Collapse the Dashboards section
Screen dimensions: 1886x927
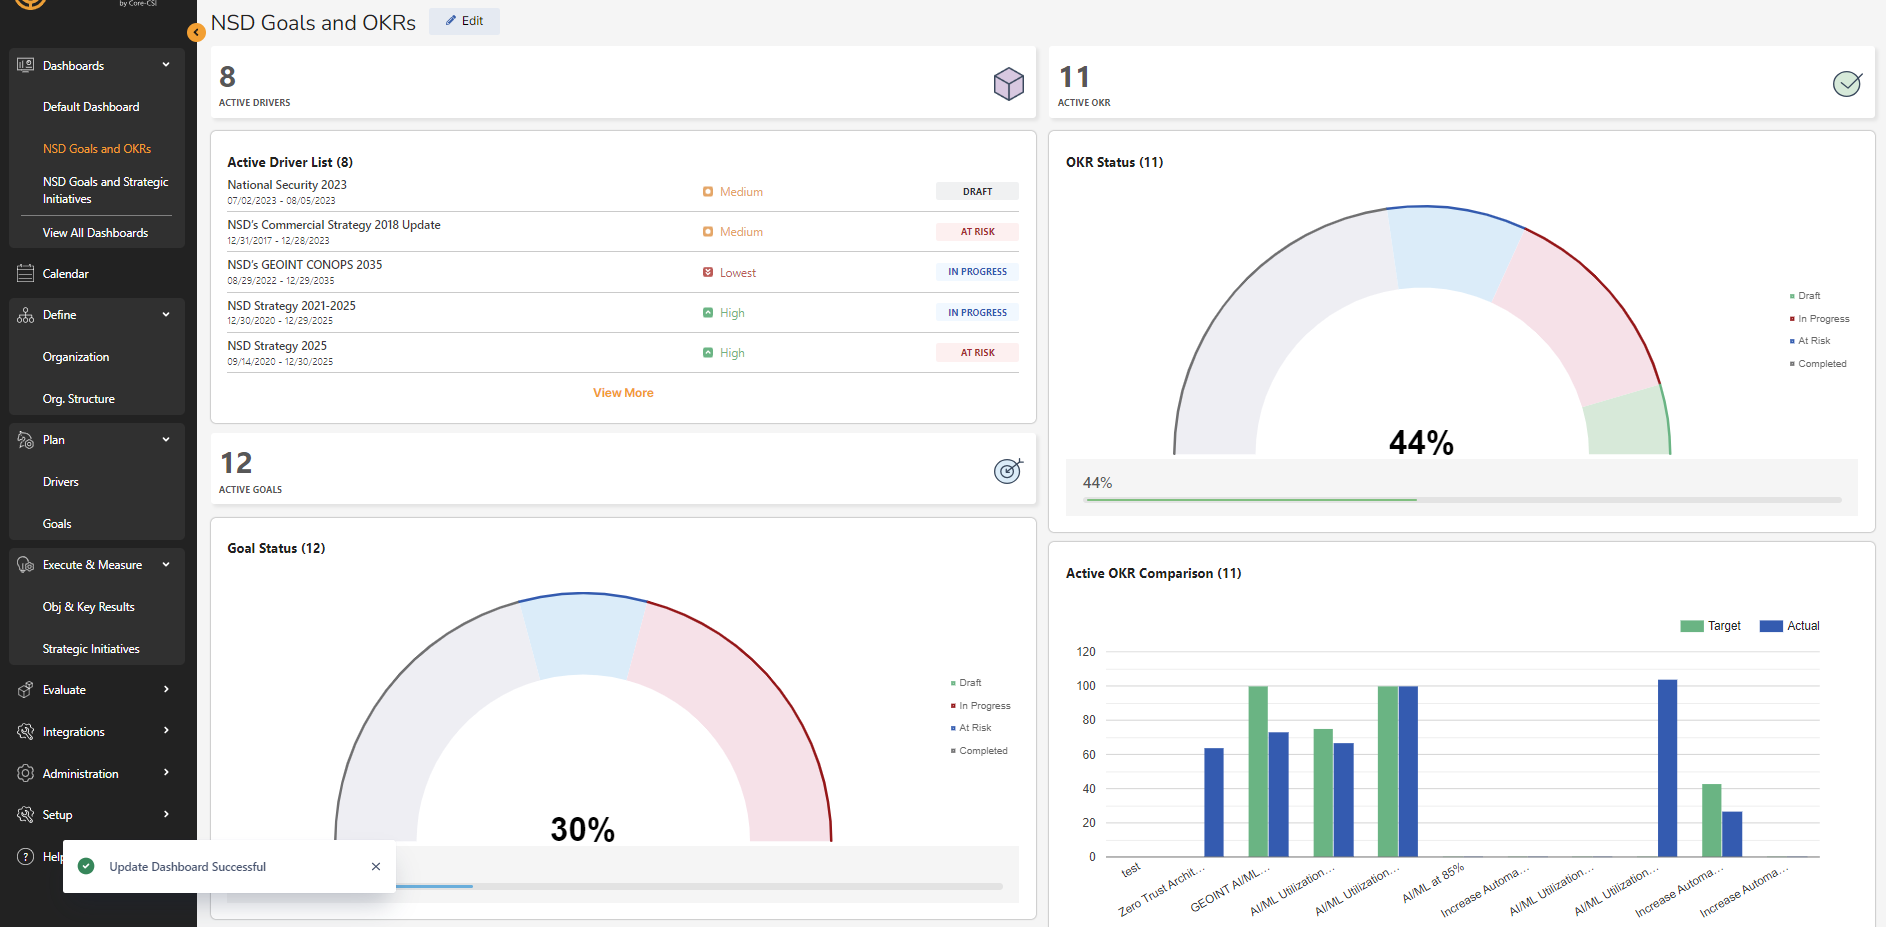point(165,64)
